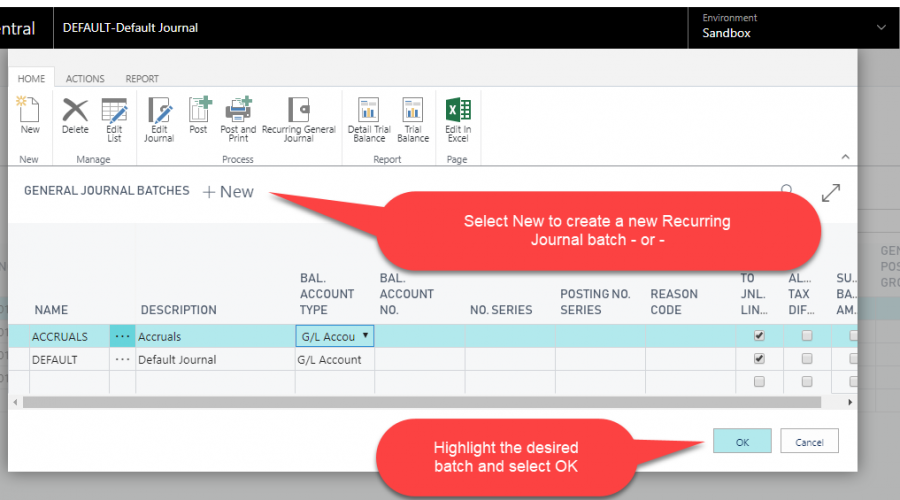Click the New document ribbon icon

click(29, 116)
